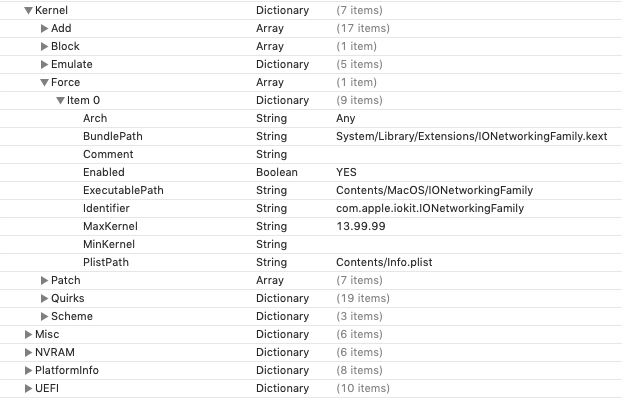Collapse the Force array
Image resolution: width=622 pixels, height=416 pixels.
pos(44,83)
